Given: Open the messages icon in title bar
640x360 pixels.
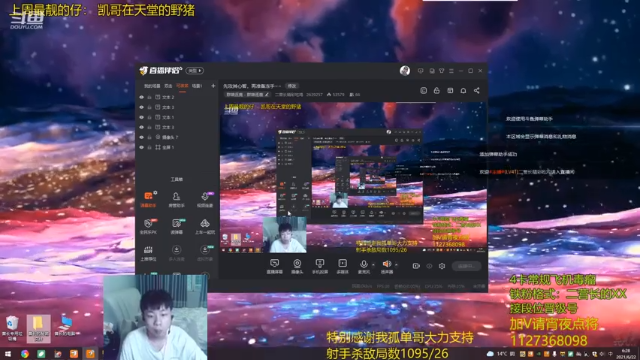Looking at the screenshot, I should [432, 71].
